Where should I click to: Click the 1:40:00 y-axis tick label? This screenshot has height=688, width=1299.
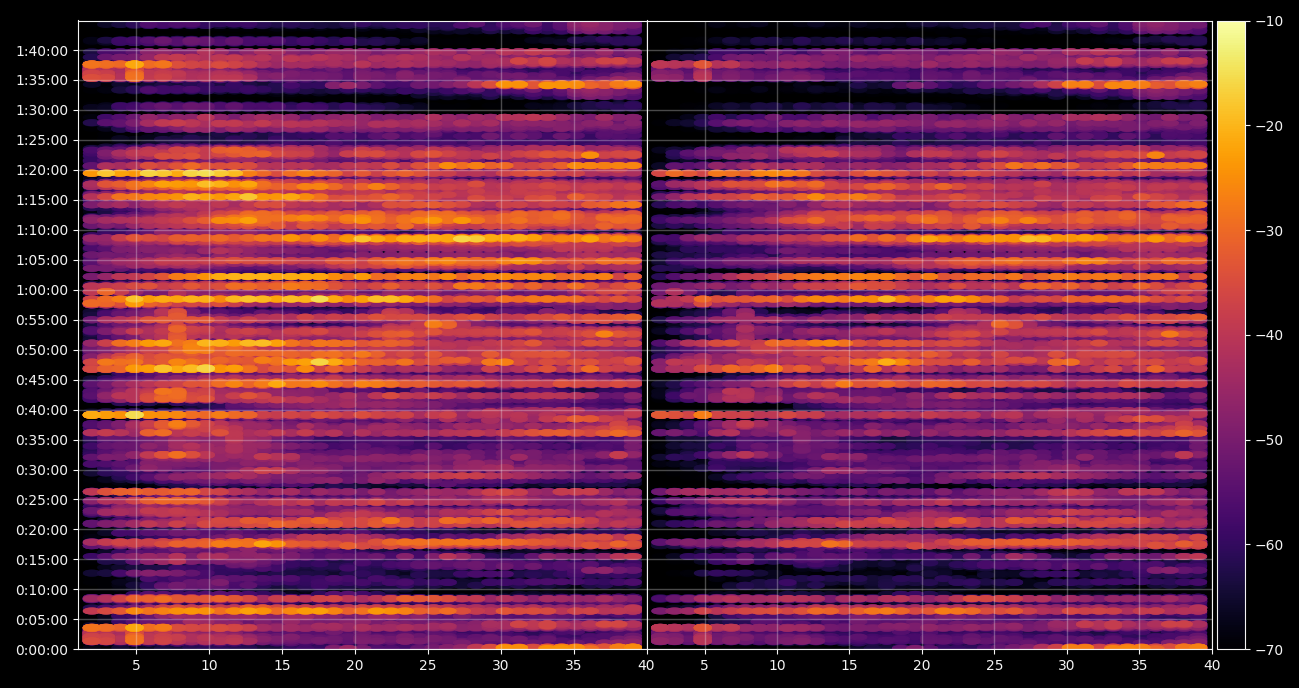(44, 51)
